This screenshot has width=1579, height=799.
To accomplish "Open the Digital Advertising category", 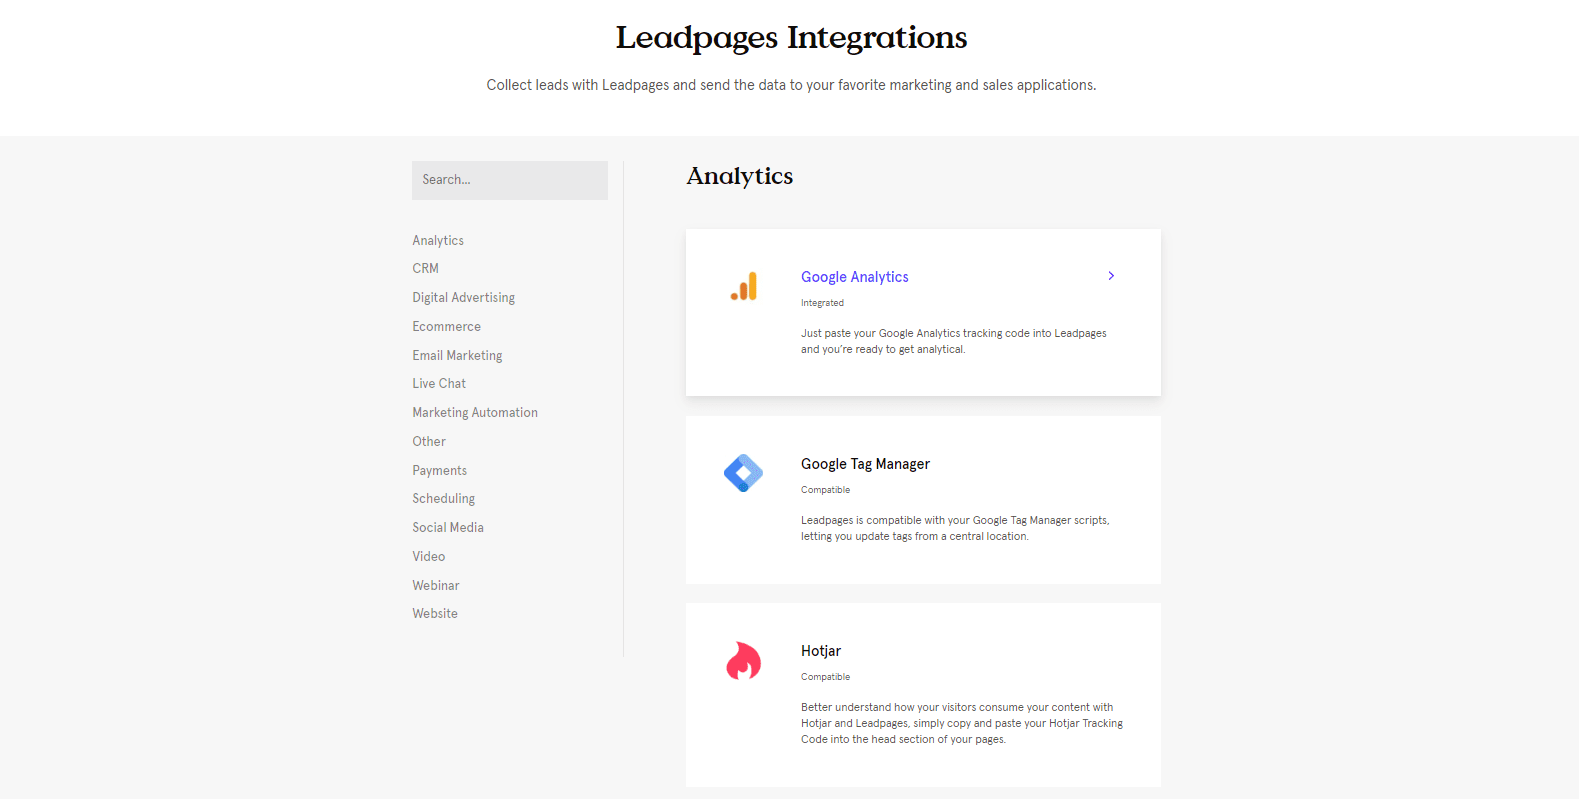I will coord(464,297).
